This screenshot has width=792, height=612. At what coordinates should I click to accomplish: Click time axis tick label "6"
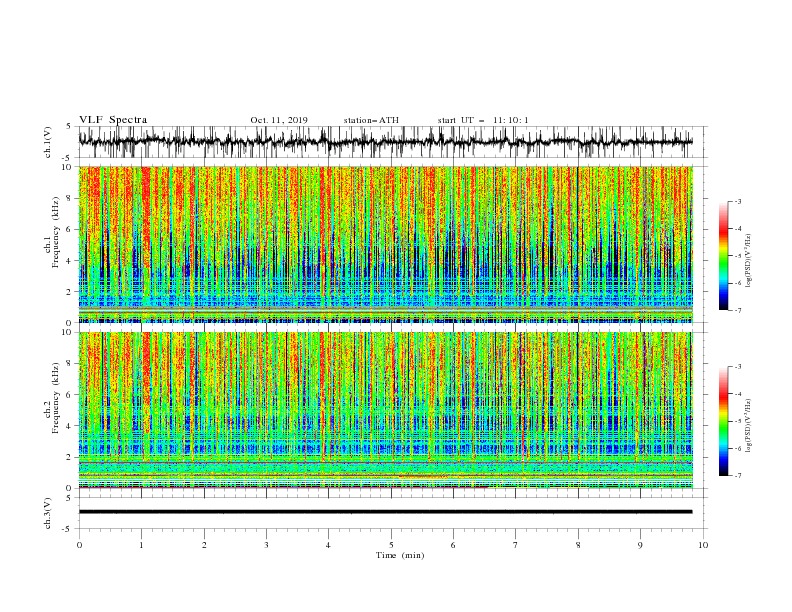[x=453, y=545]
